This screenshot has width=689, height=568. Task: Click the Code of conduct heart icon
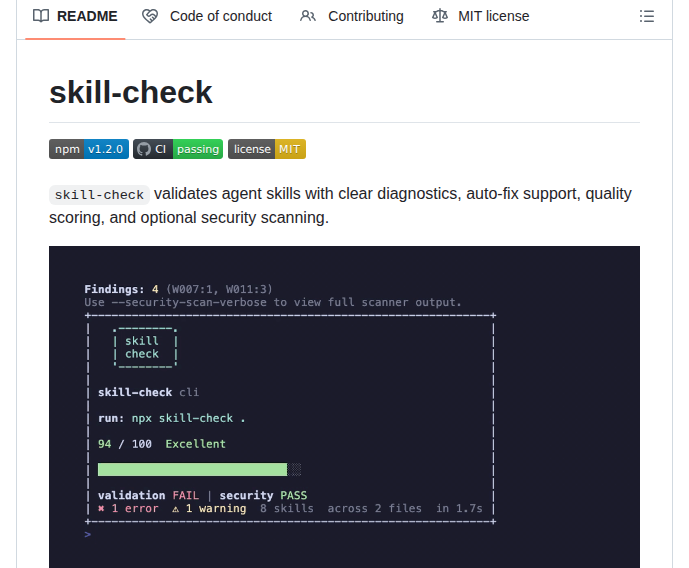coord(150,16)
